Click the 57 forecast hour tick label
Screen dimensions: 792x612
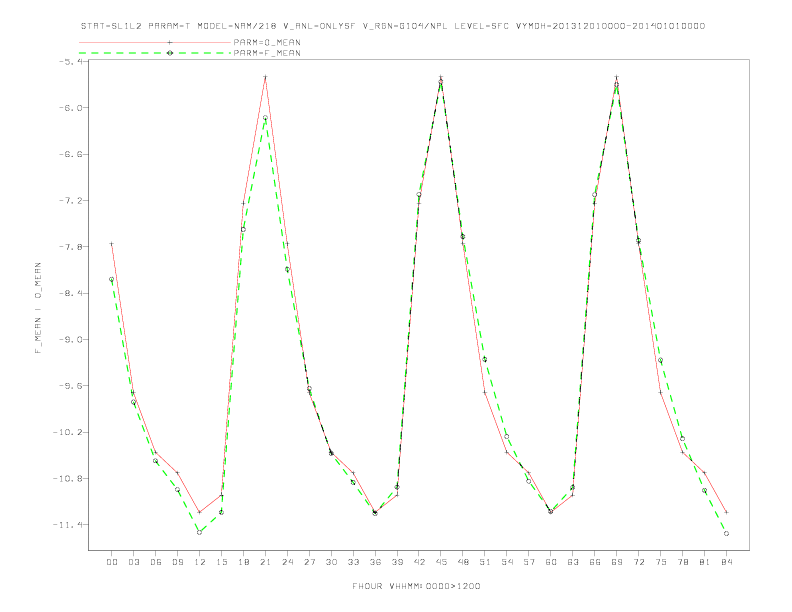click(x=529, y=562)
